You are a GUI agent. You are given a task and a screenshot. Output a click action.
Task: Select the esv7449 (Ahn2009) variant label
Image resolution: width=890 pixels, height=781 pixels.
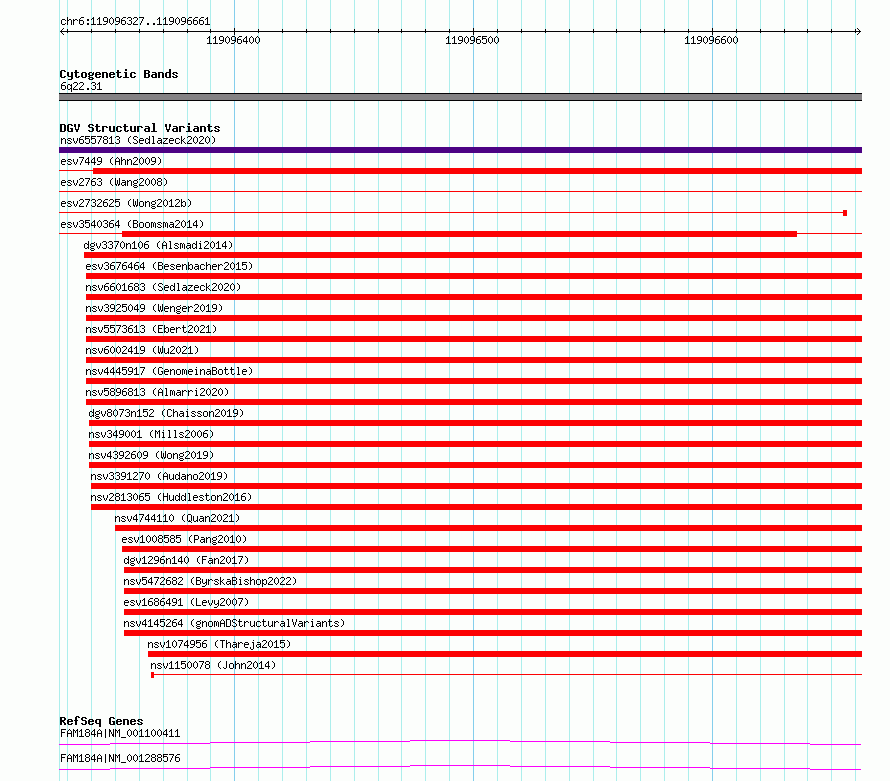pyautogui.click(x=111, y=161)
